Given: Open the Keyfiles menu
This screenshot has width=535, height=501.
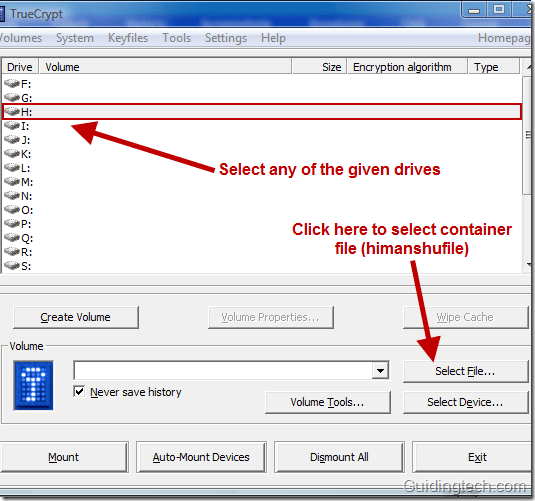Looking at the screenshot, I should click(x=128, y=38).
